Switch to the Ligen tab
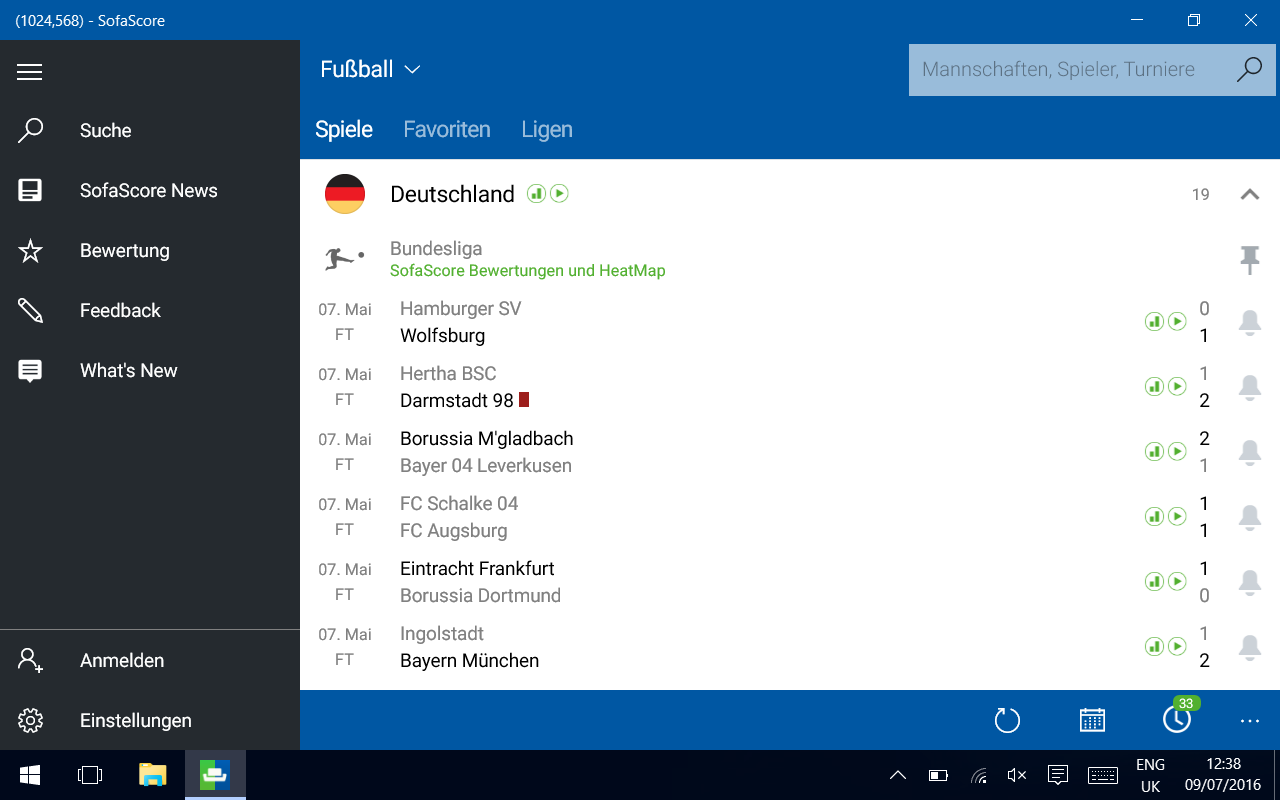The width and height of the screenshot is (1280, 800). click(547, 129)
